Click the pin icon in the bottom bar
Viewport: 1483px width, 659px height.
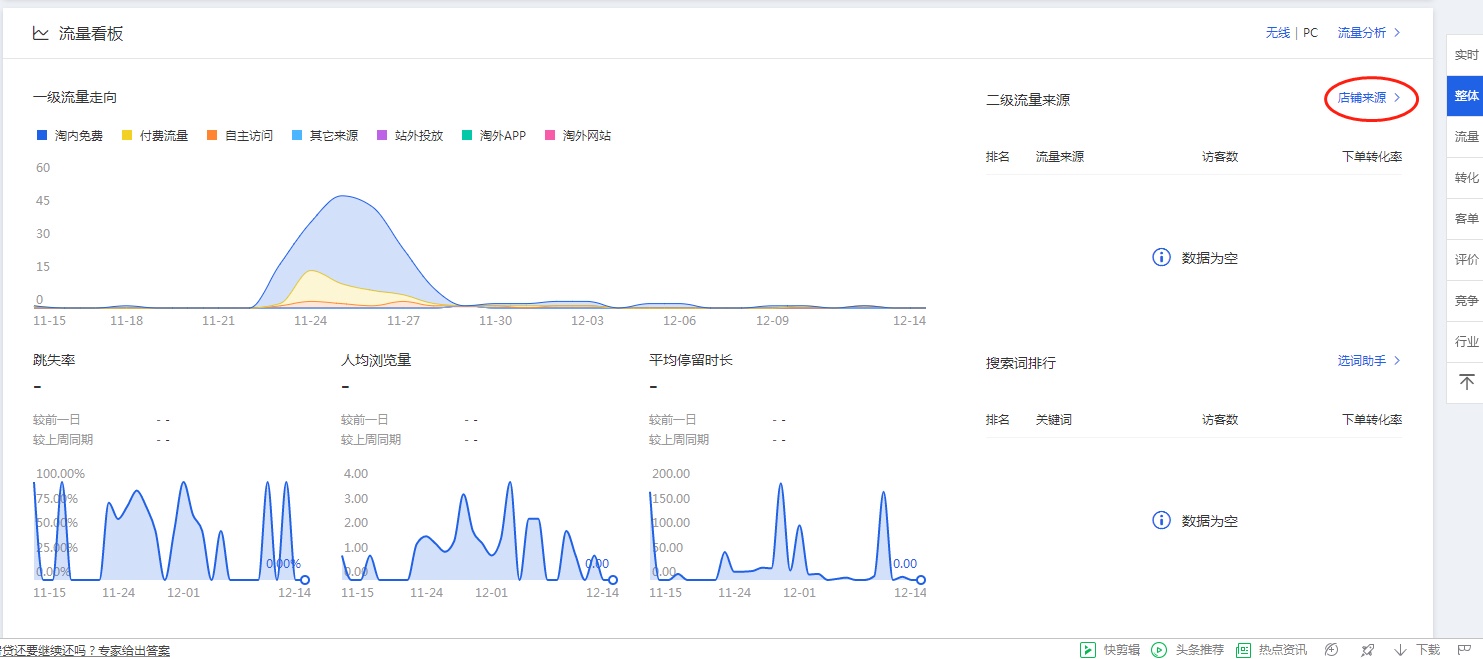click(1368, 649)
